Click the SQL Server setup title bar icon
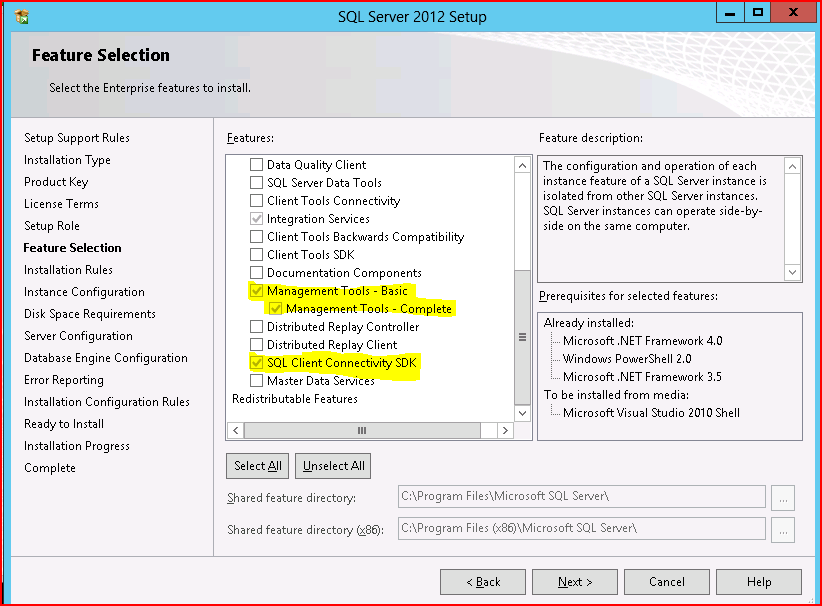This screenshot has width=822, height=606. click(x=21, y=17)
